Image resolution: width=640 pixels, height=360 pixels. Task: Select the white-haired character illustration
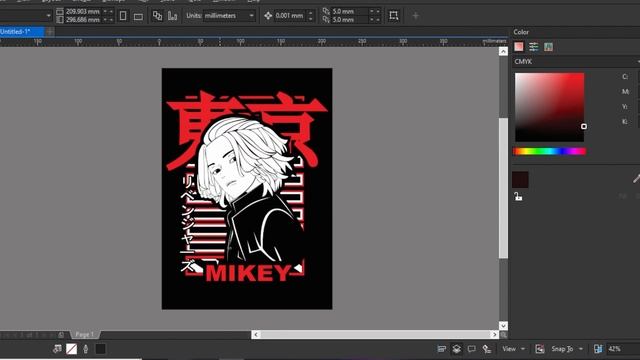[249, 190]
